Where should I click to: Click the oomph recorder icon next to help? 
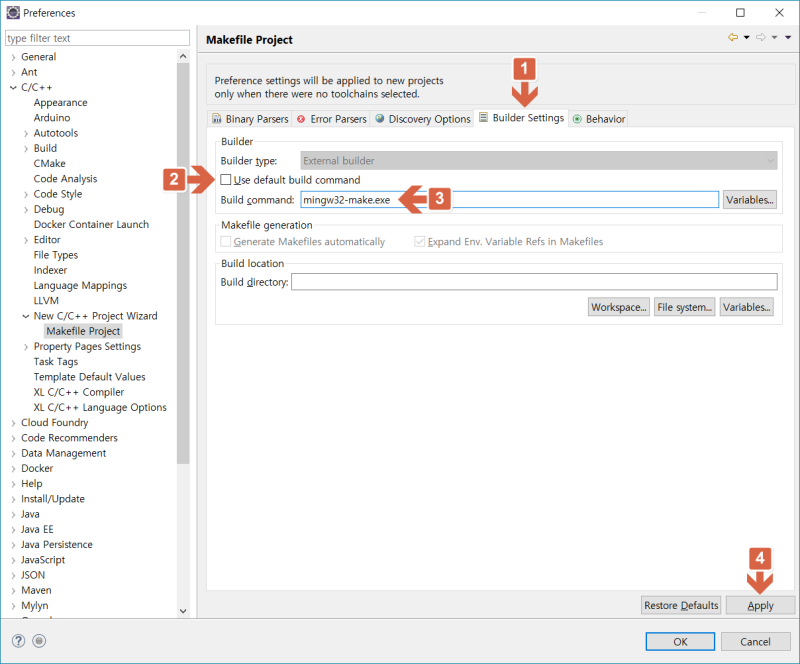(39, 641)
